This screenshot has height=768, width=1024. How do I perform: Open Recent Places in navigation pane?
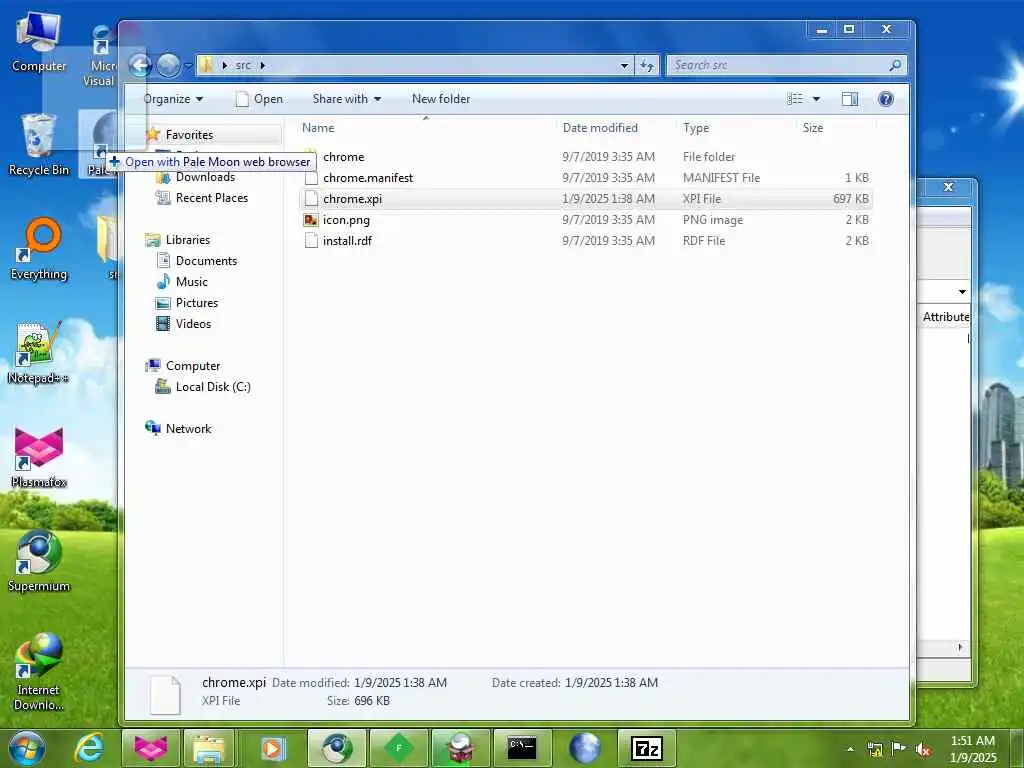coord(212,198)
